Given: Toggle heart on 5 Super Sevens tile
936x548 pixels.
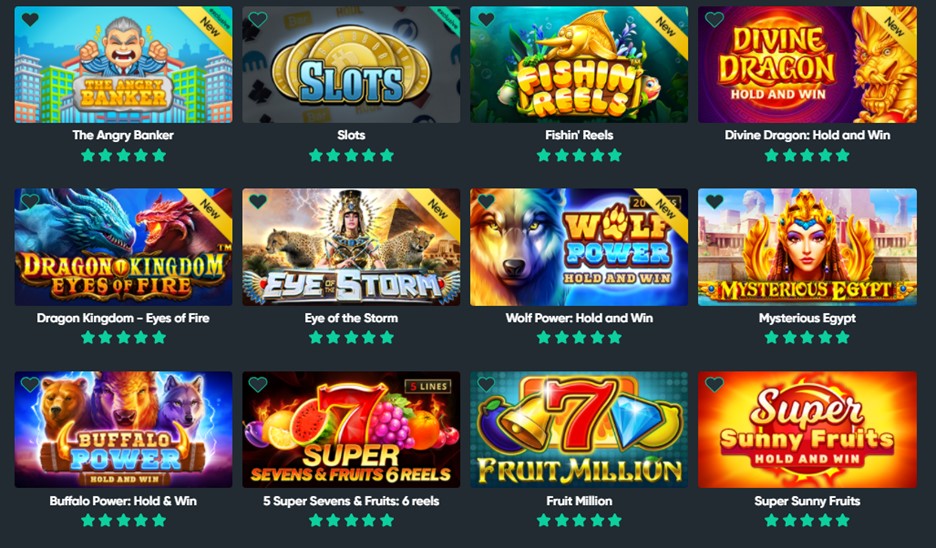Looking at the screenshot, I should coord(258,384).
